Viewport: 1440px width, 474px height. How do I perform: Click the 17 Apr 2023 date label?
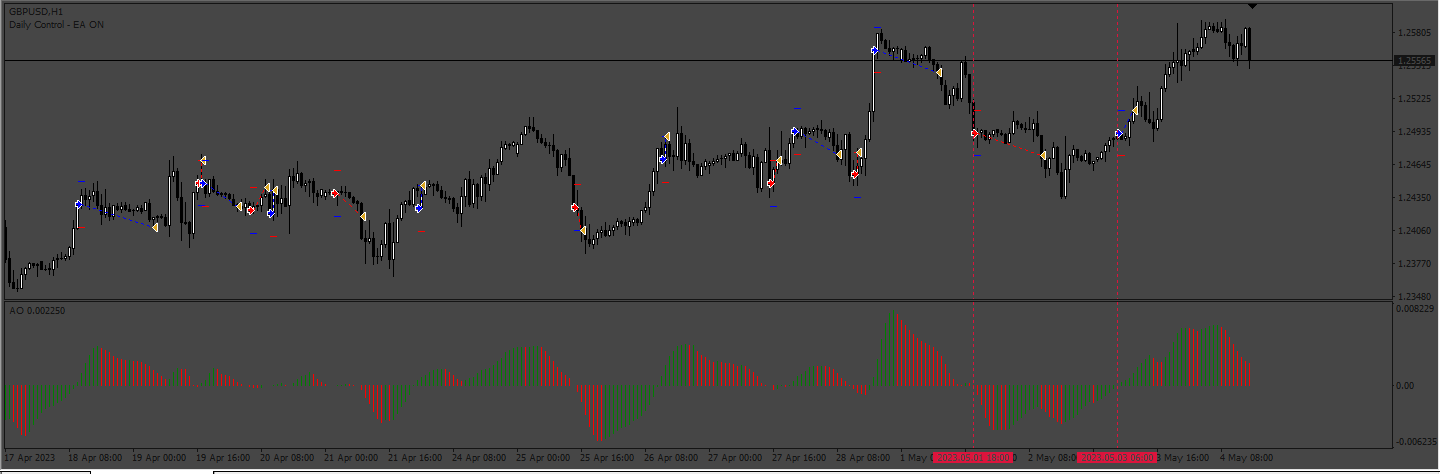[31, 458]
